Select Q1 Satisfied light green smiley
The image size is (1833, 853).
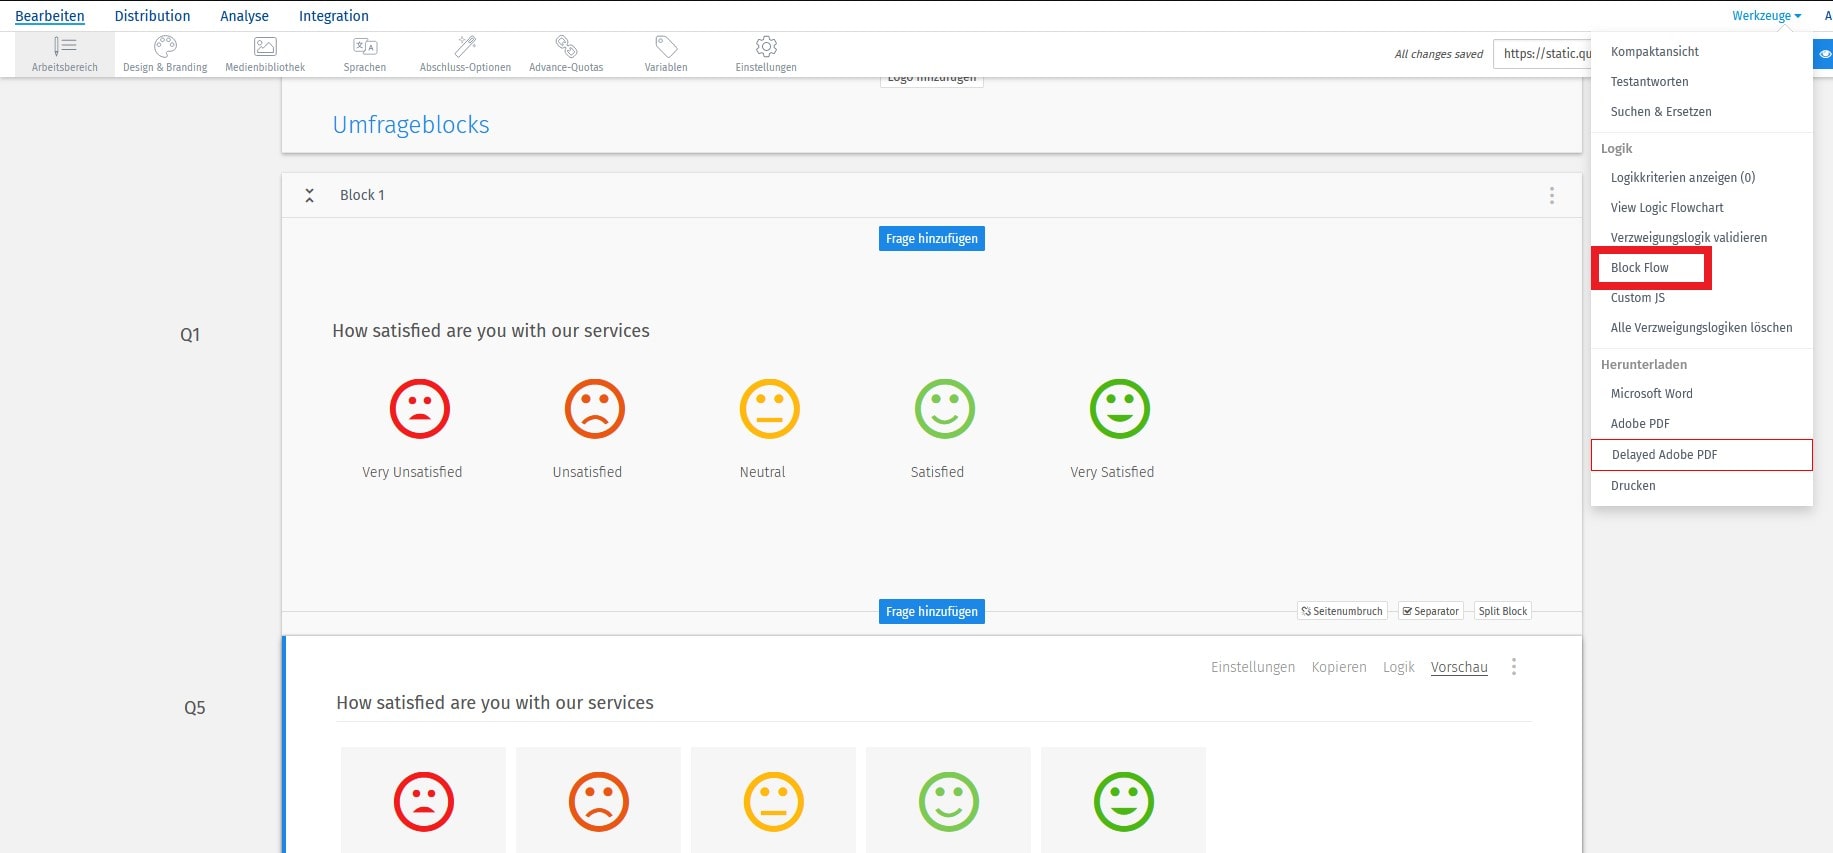click(945, 409)
